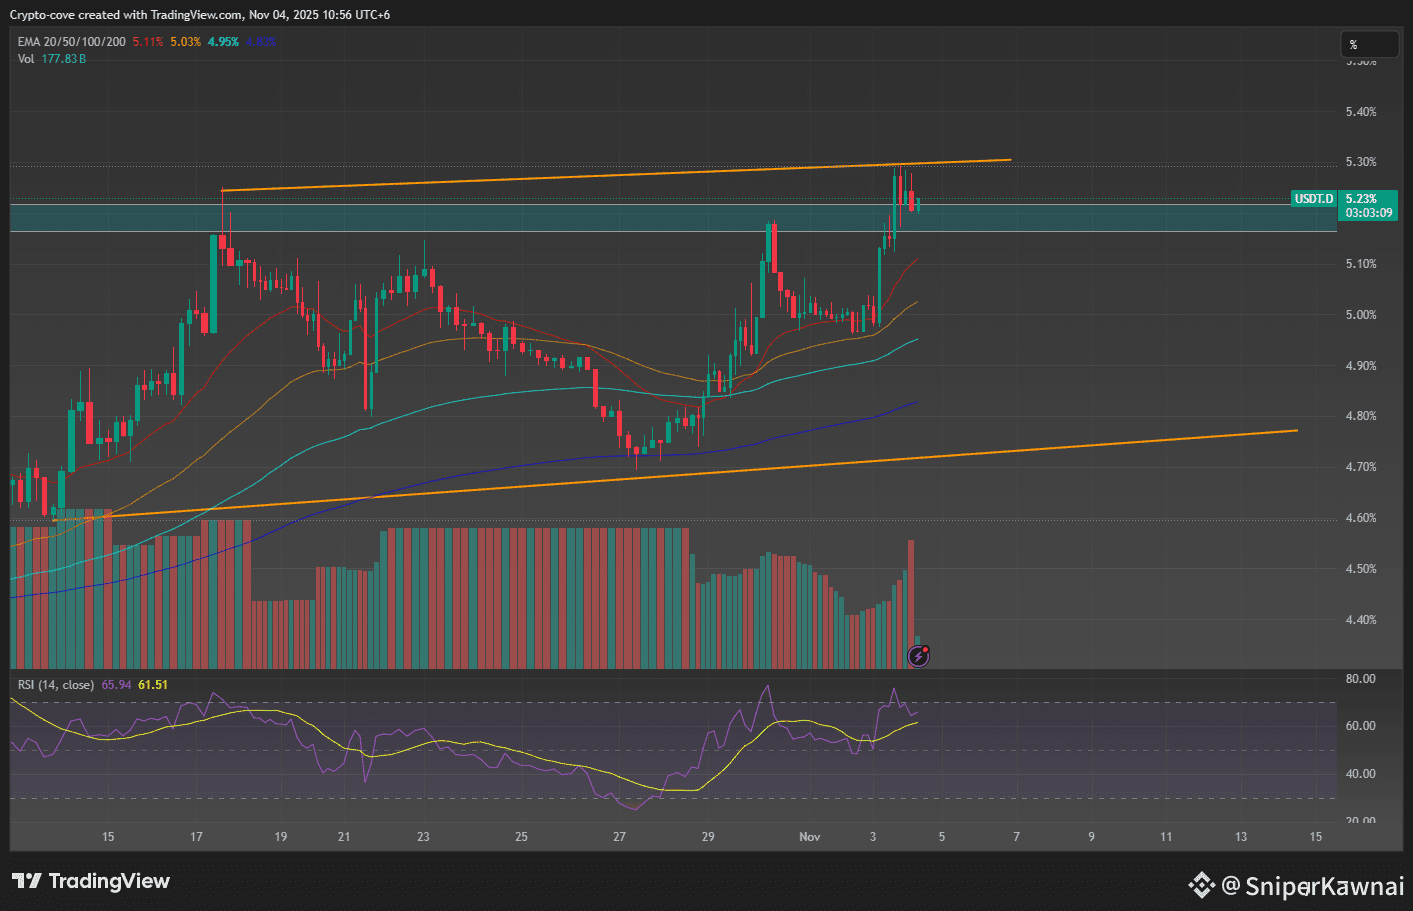1413x911 pixels.
Task: Click the 5.40% price axis label
Action: 1361,112
